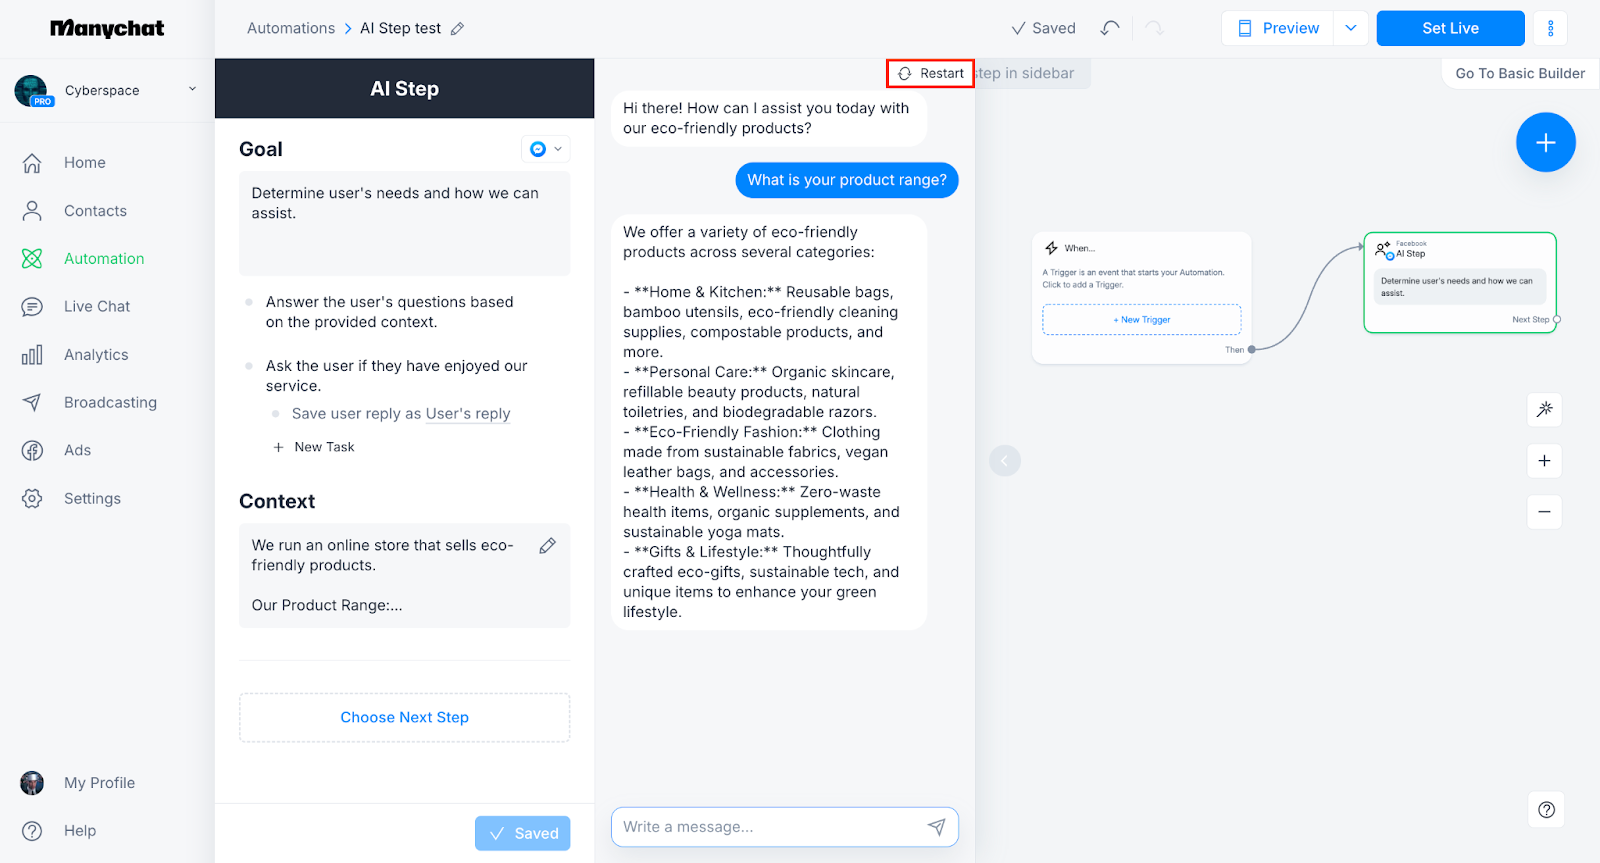Collapse the sidebar with the left chevron

1004,461
